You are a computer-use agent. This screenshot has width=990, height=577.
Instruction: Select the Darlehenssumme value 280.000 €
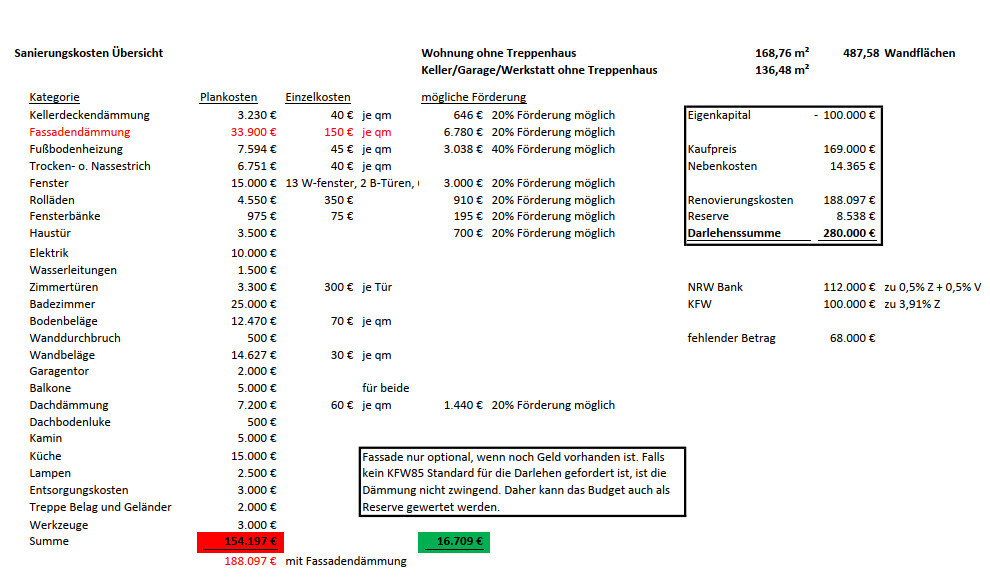tap(850, 234)
